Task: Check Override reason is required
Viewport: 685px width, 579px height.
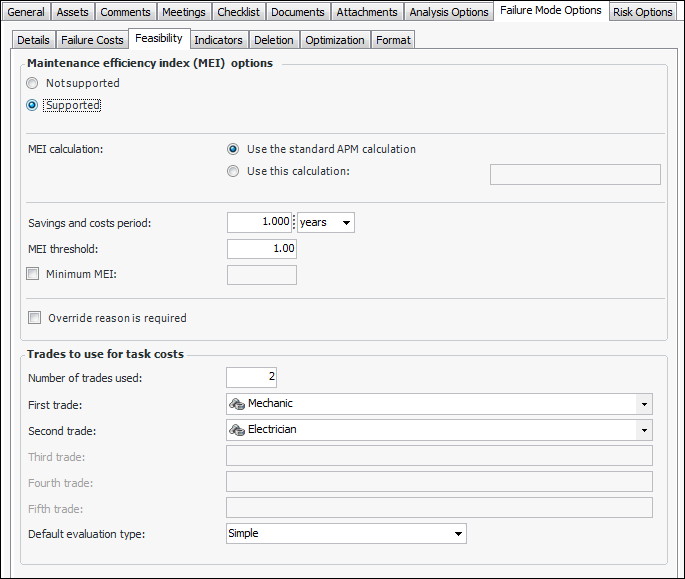Action: pyautogui.click(x=35, y=318)
